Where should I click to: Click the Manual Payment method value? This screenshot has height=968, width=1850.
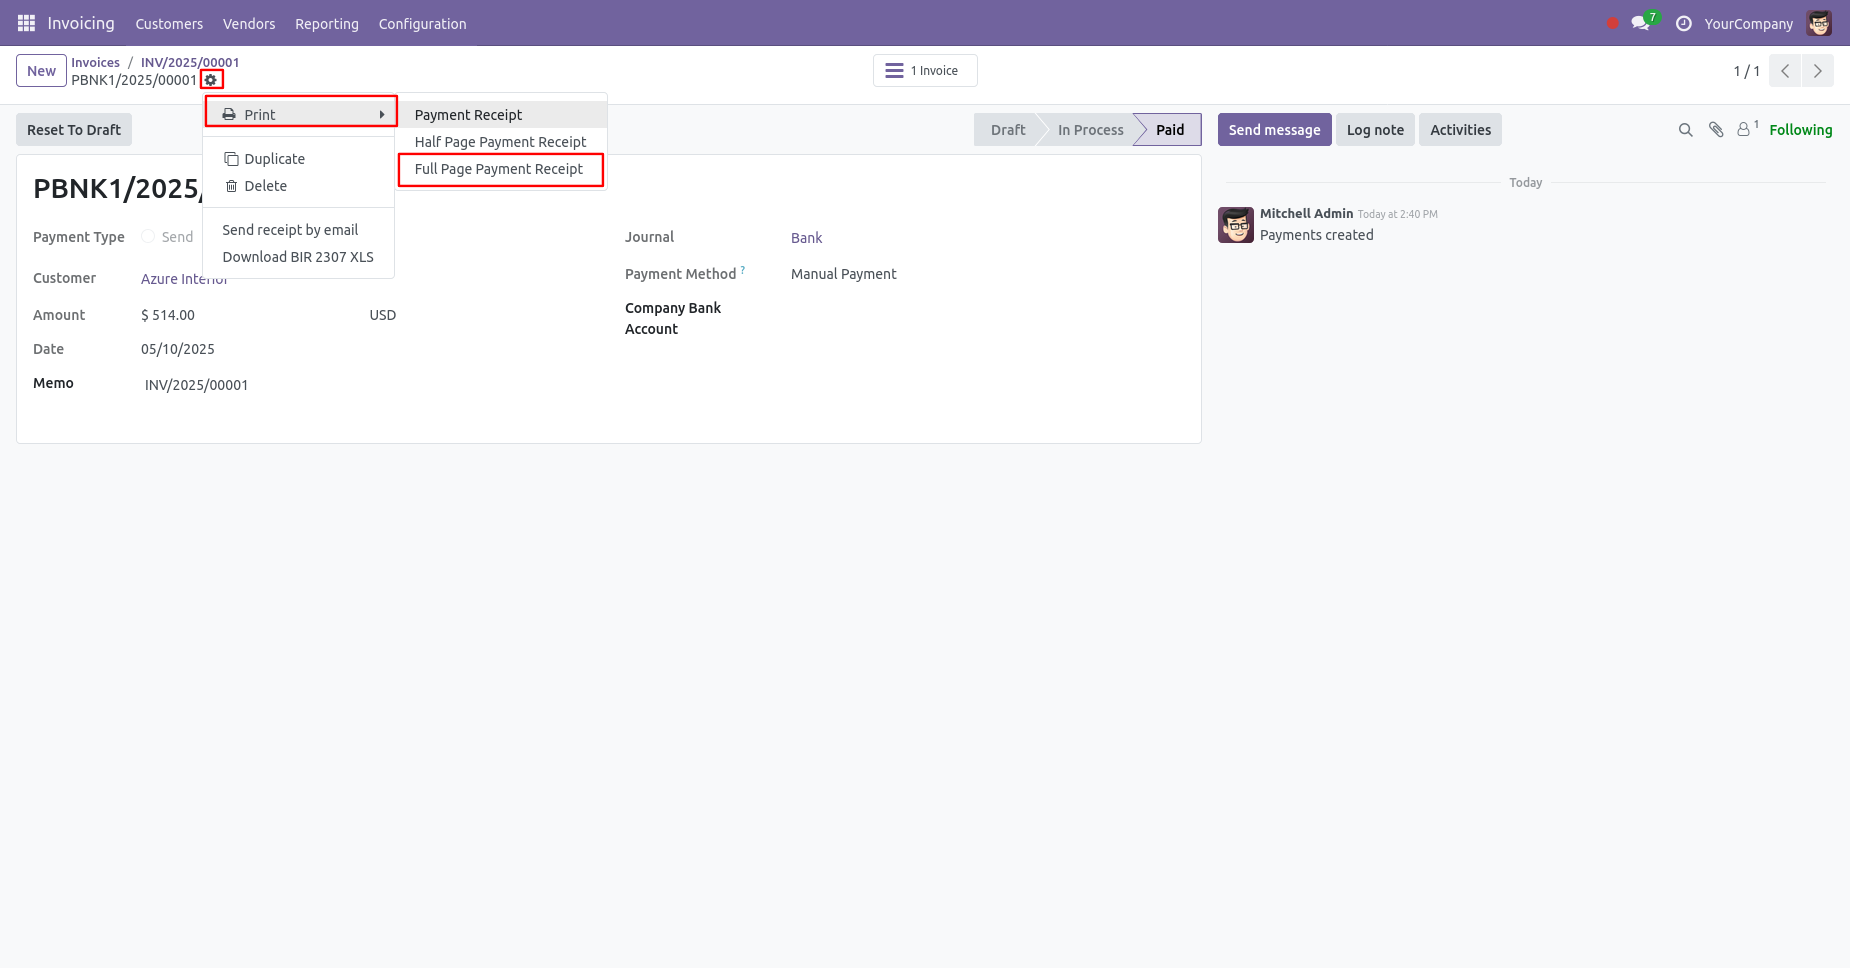click(844, 274)
